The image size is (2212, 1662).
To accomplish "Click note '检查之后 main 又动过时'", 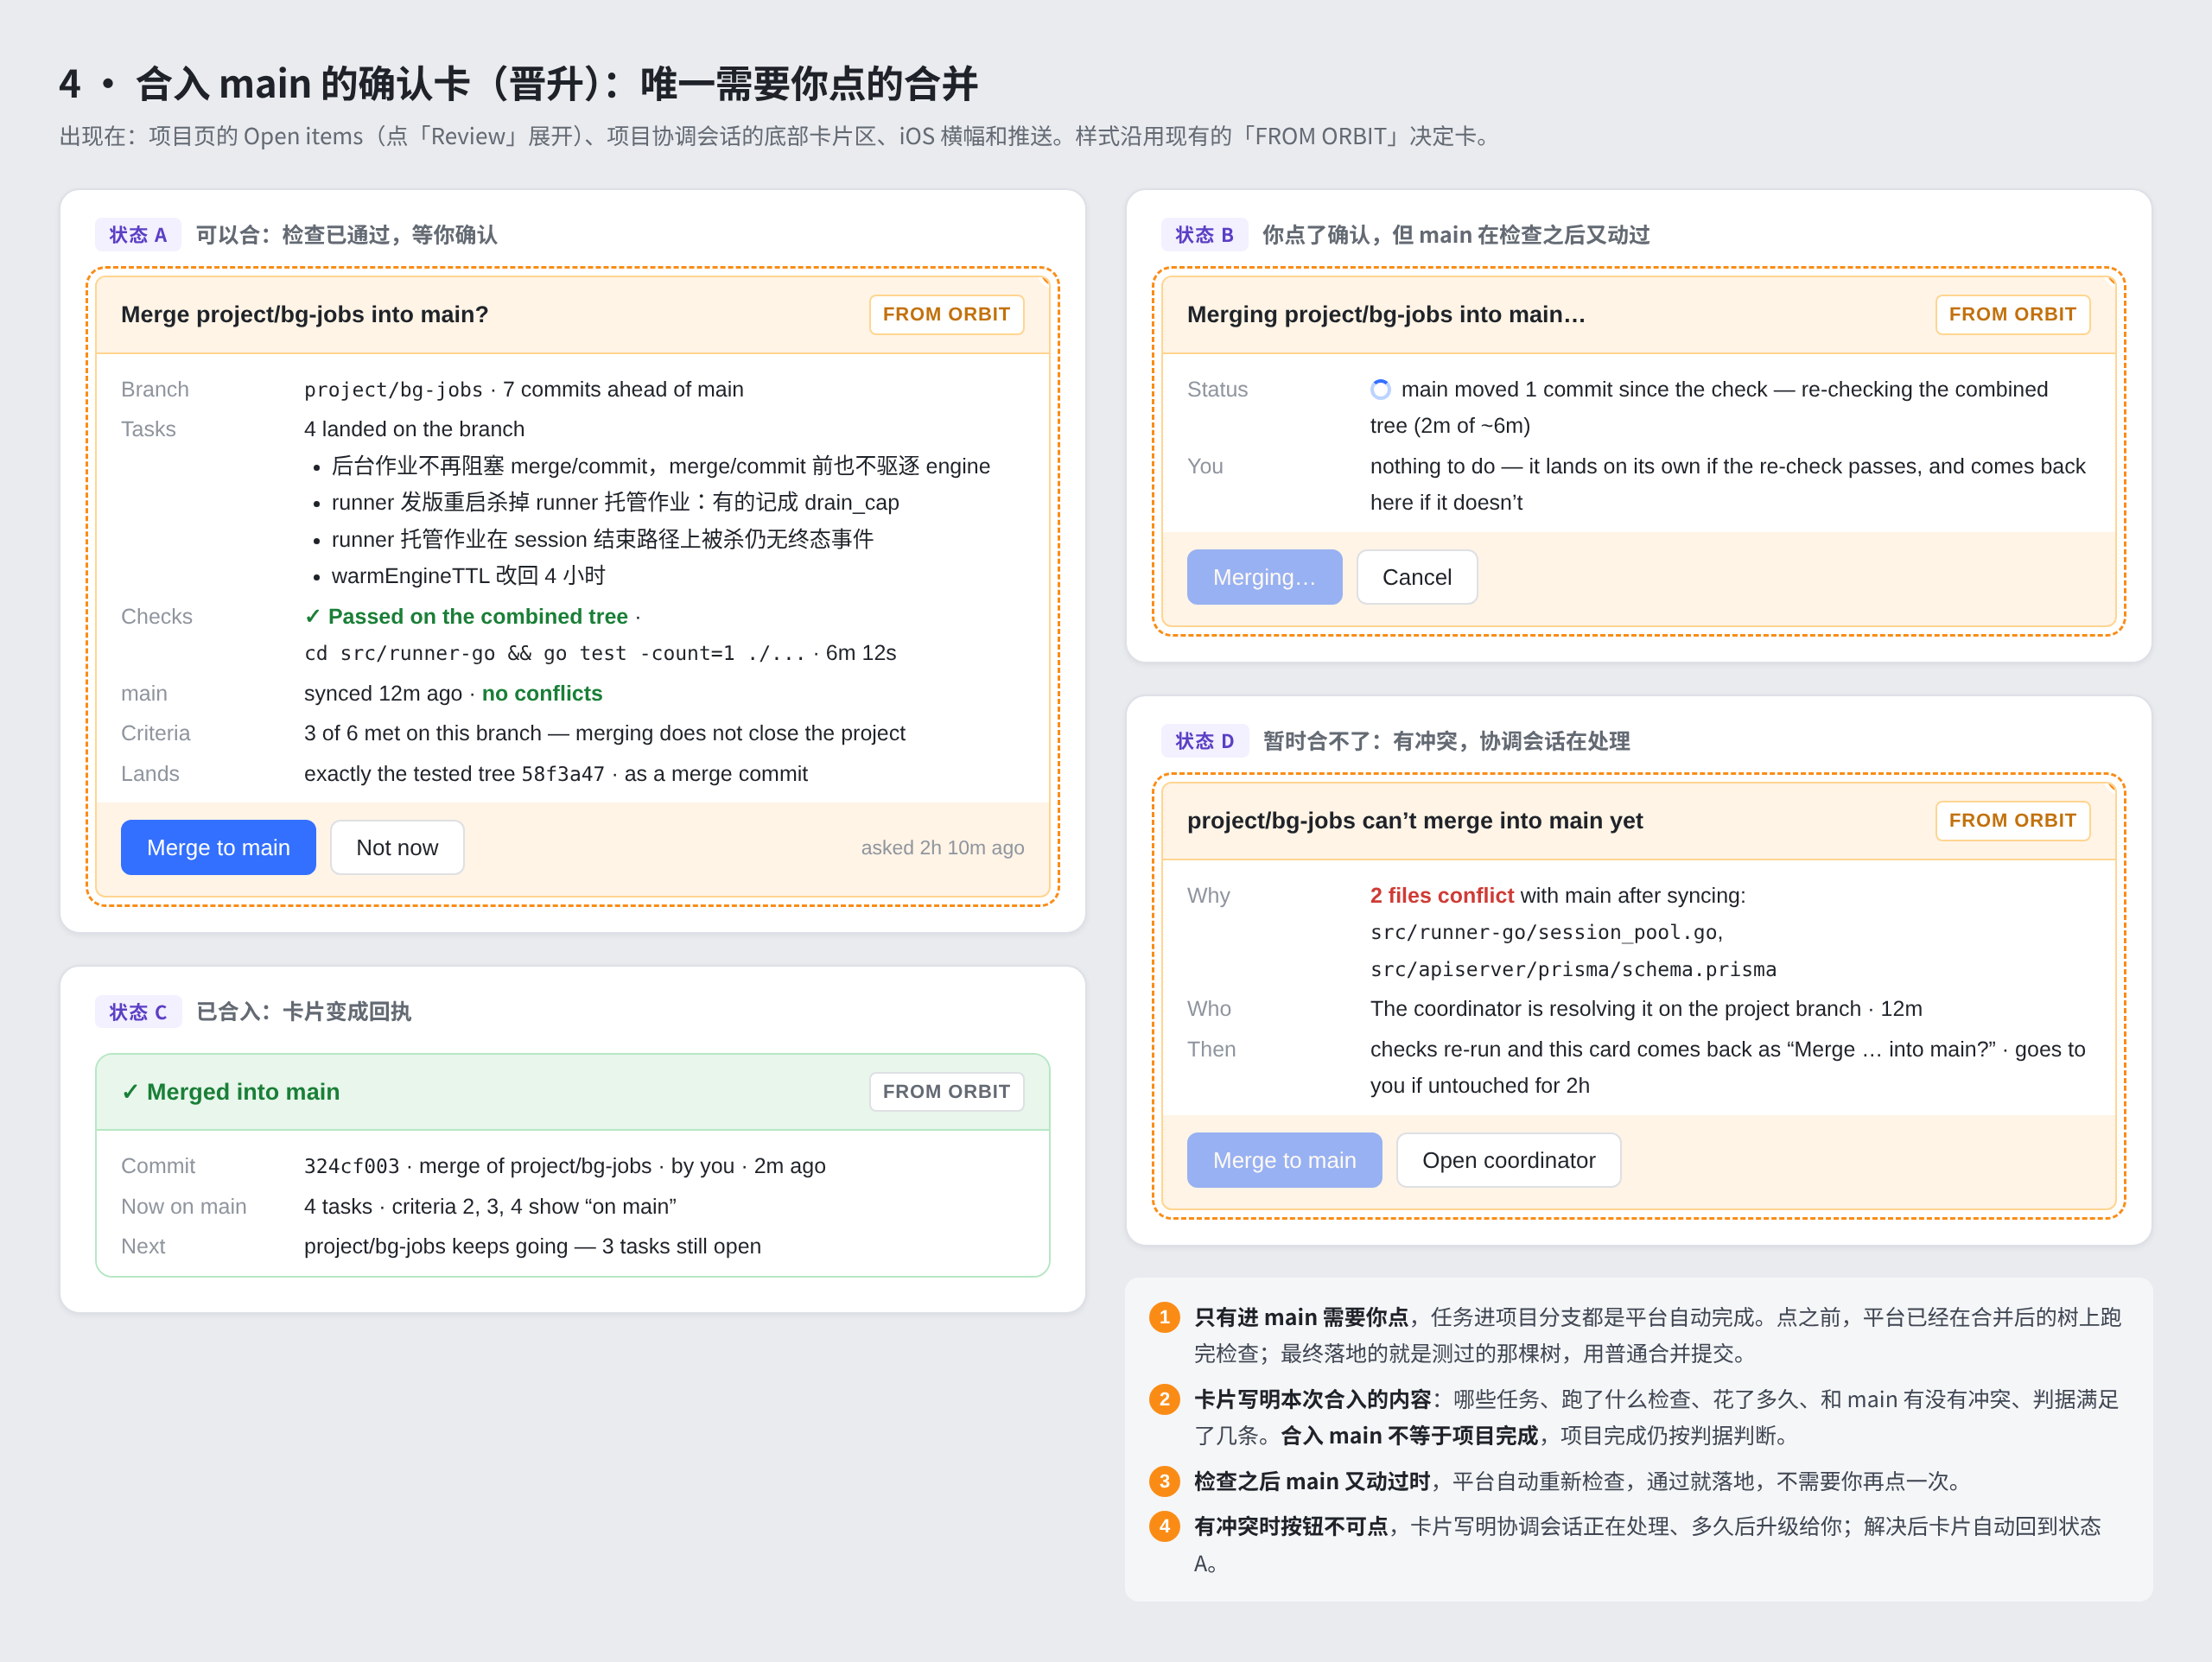I will click(1312, 1481).
